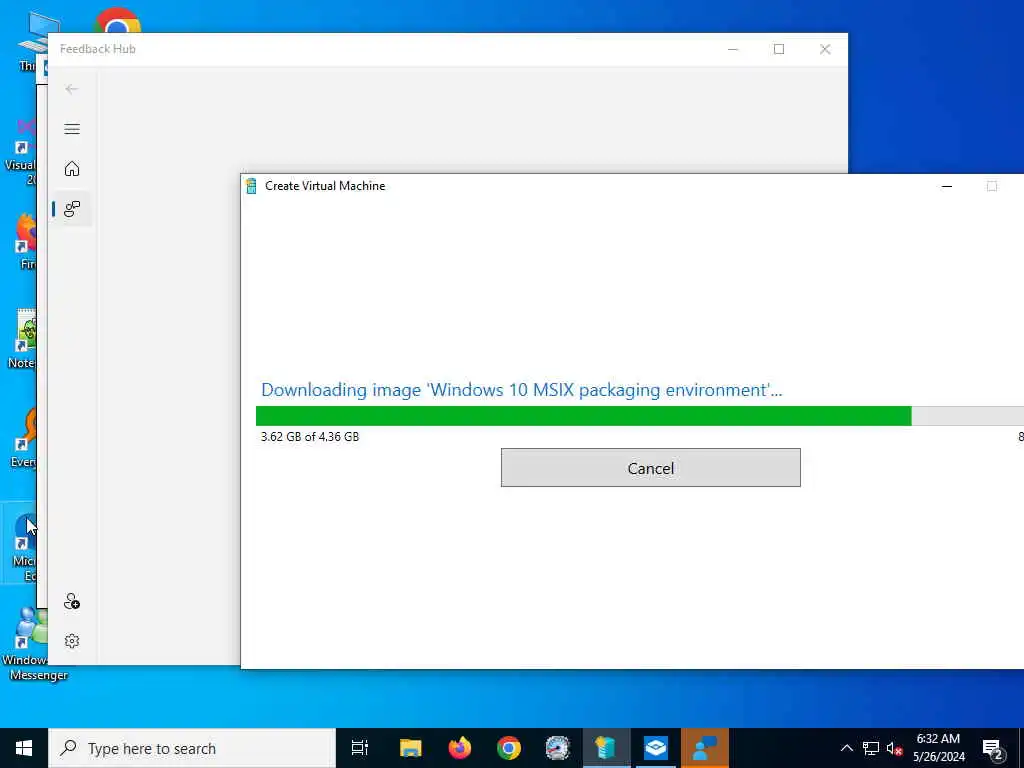Click the back arrow in Feedback Hub

pos(72,89)
